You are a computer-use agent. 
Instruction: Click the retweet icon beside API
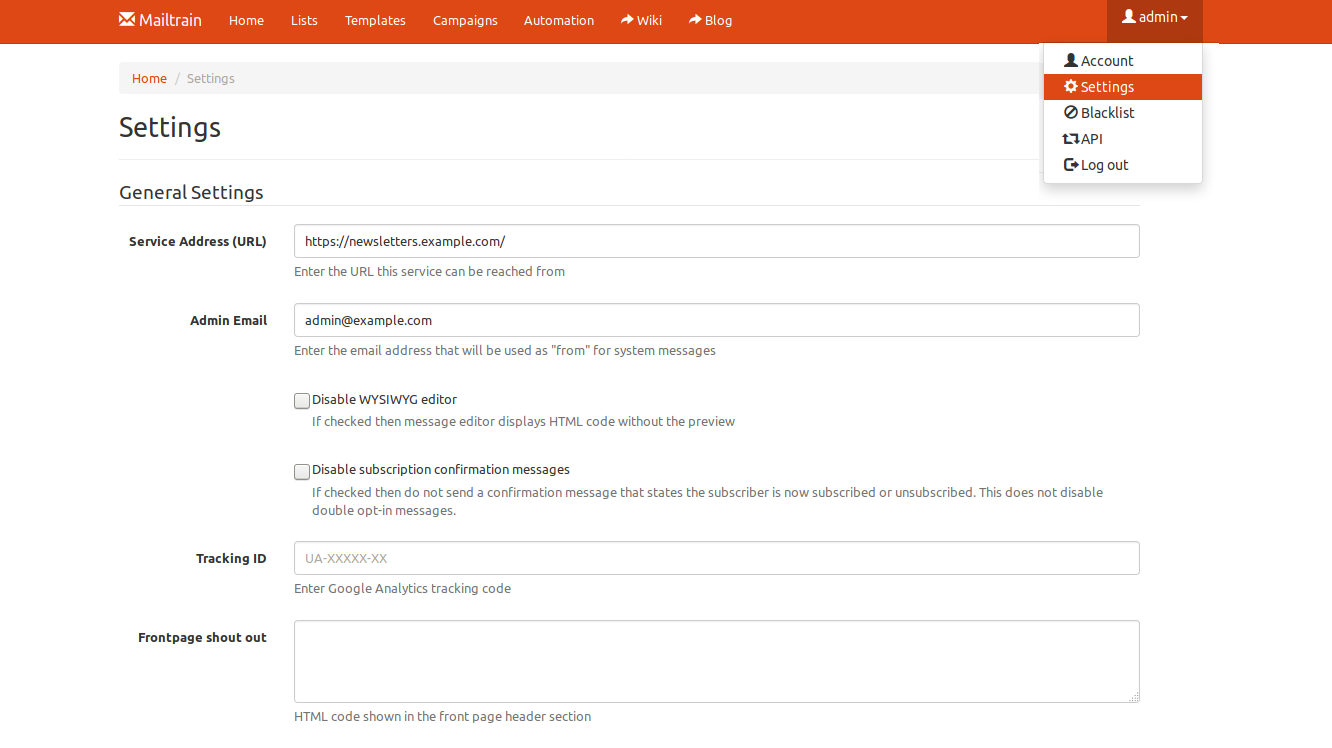1071,139
